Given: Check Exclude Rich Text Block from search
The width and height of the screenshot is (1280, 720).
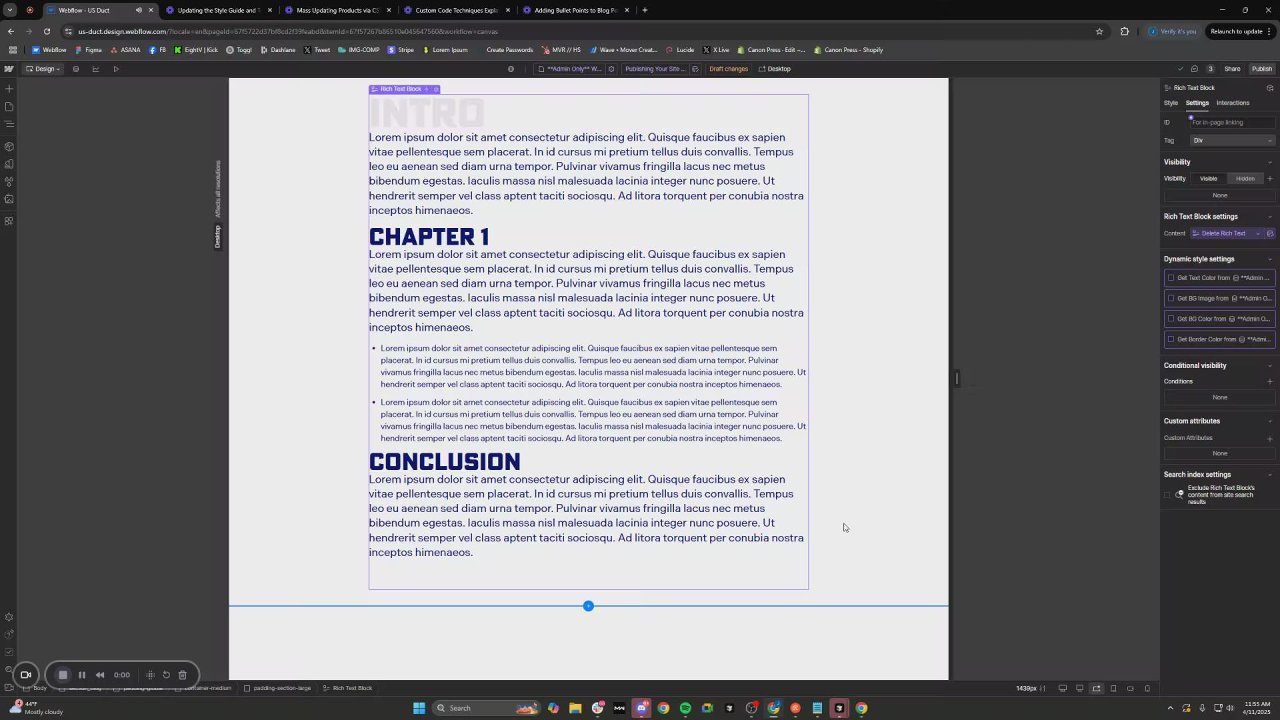Looking at the screenshot, I should [x=1167, y=495].
